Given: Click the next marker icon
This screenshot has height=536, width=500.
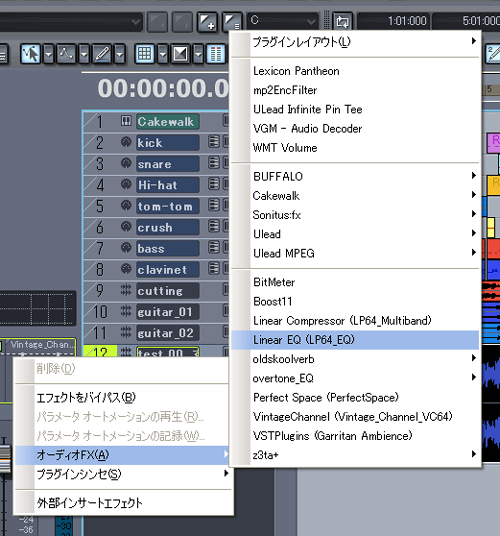Looking at the screenshot, I should pyautogui.click(x=182, y=22).
